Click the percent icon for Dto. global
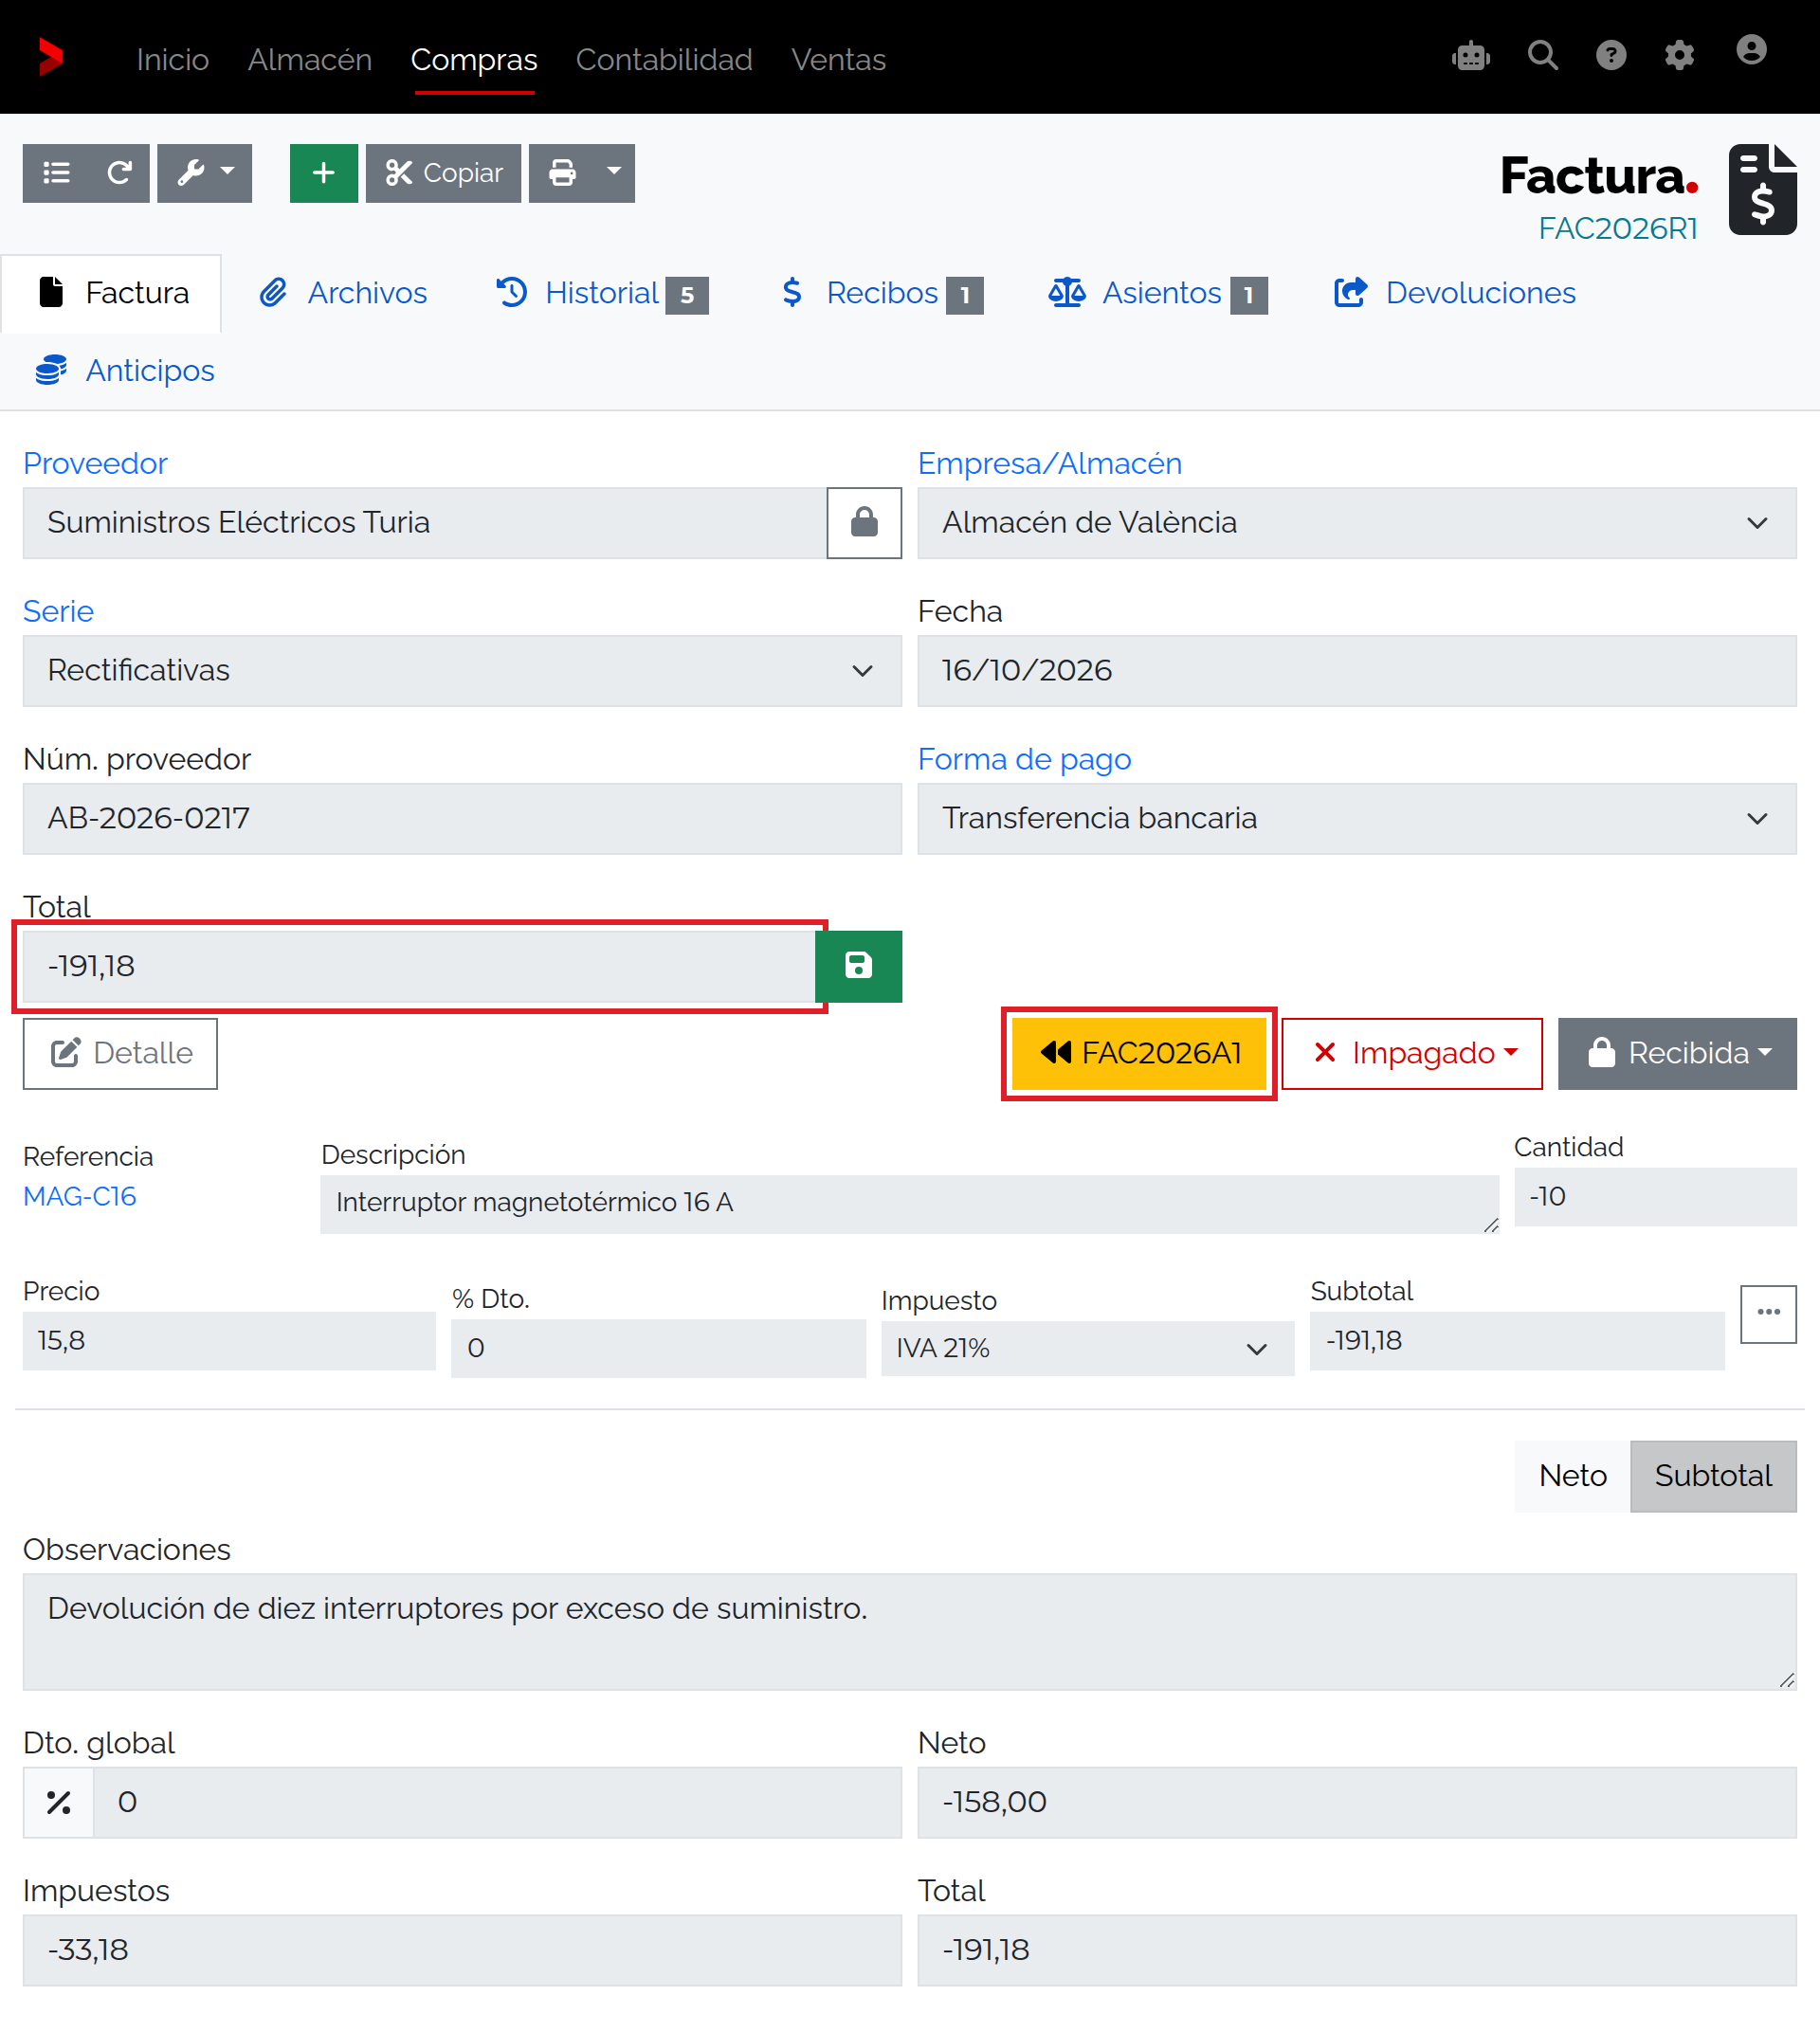Screen dimensions: 1820x2032 pyautogui.click(x=58, y=1802)
